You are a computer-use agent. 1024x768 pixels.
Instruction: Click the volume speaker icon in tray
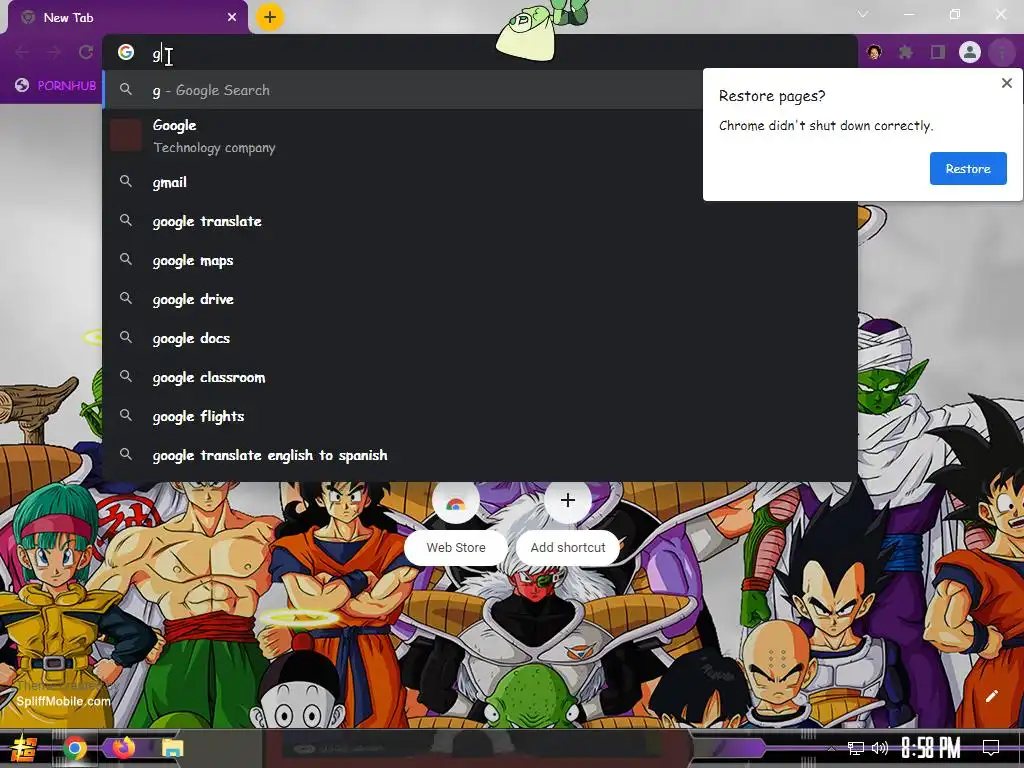880,748
